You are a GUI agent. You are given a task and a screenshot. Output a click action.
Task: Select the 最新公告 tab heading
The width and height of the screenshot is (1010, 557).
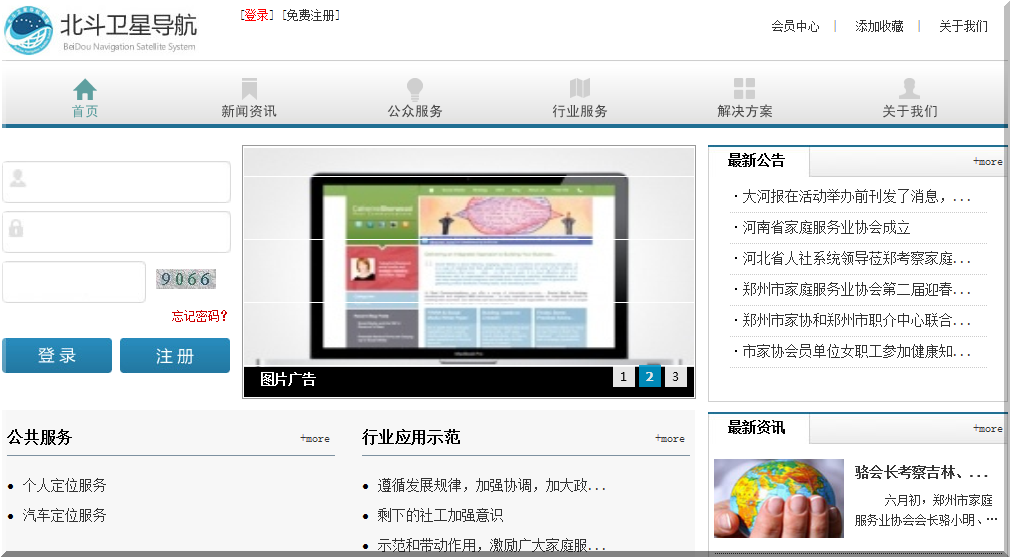(756, 161)
